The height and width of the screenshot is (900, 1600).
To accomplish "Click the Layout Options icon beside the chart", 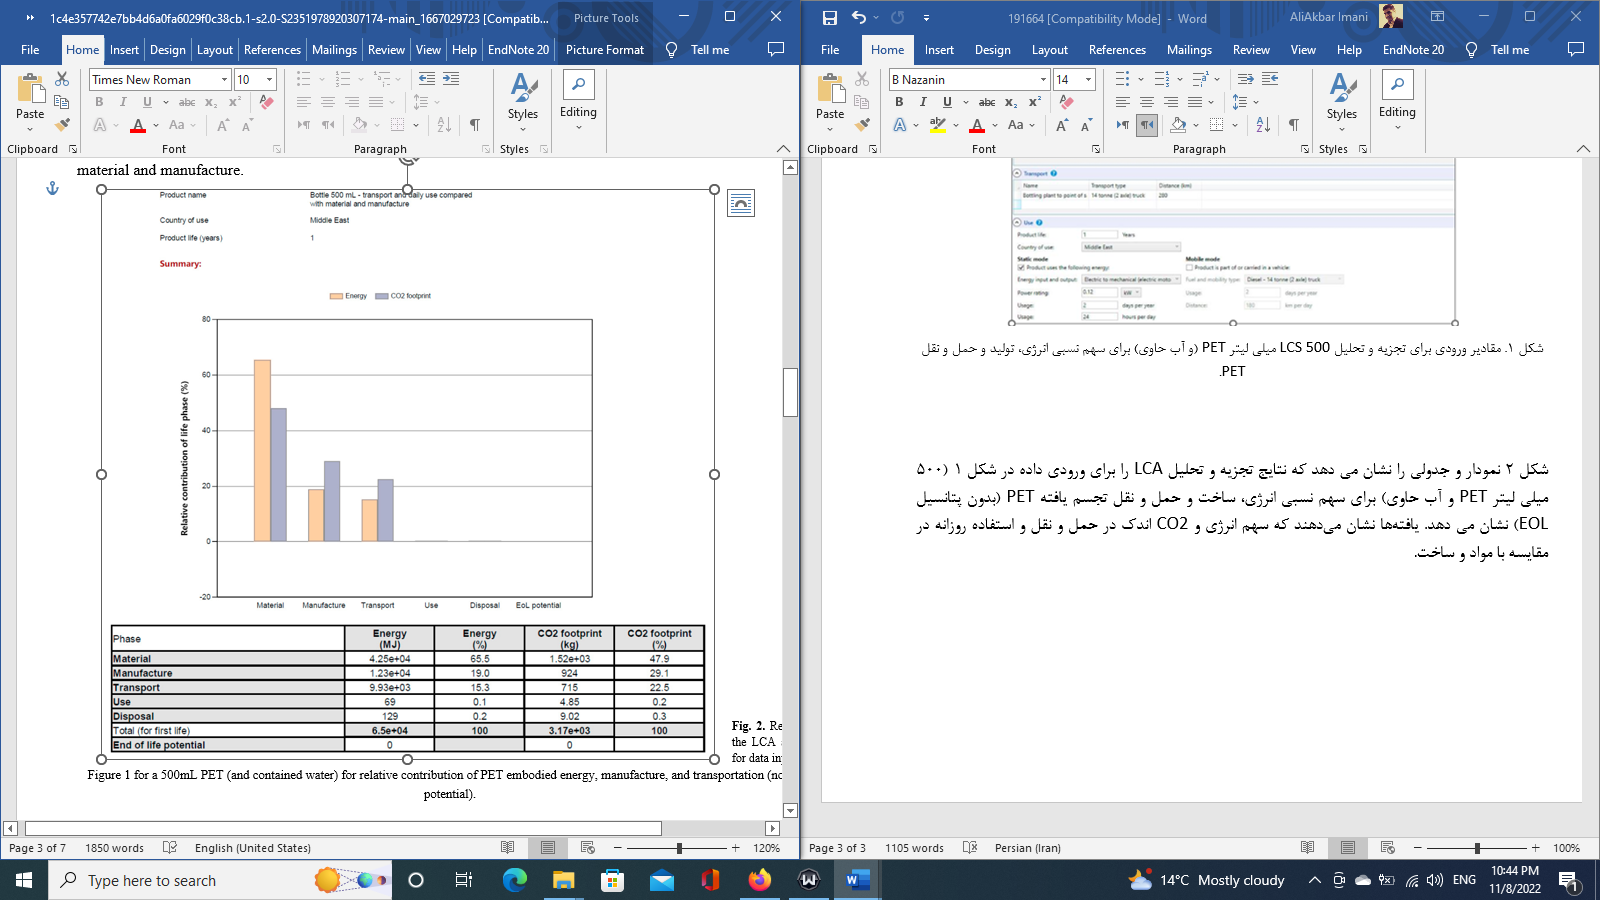I will 741,204.
